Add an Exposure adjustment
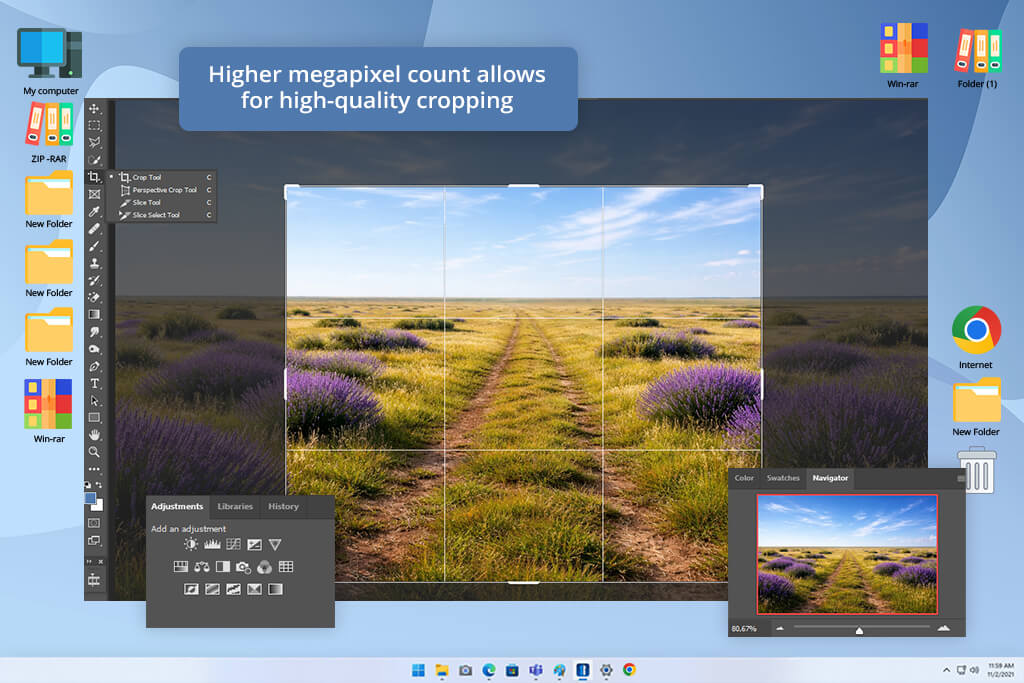1024x683 pixels. tap(255, 544)
